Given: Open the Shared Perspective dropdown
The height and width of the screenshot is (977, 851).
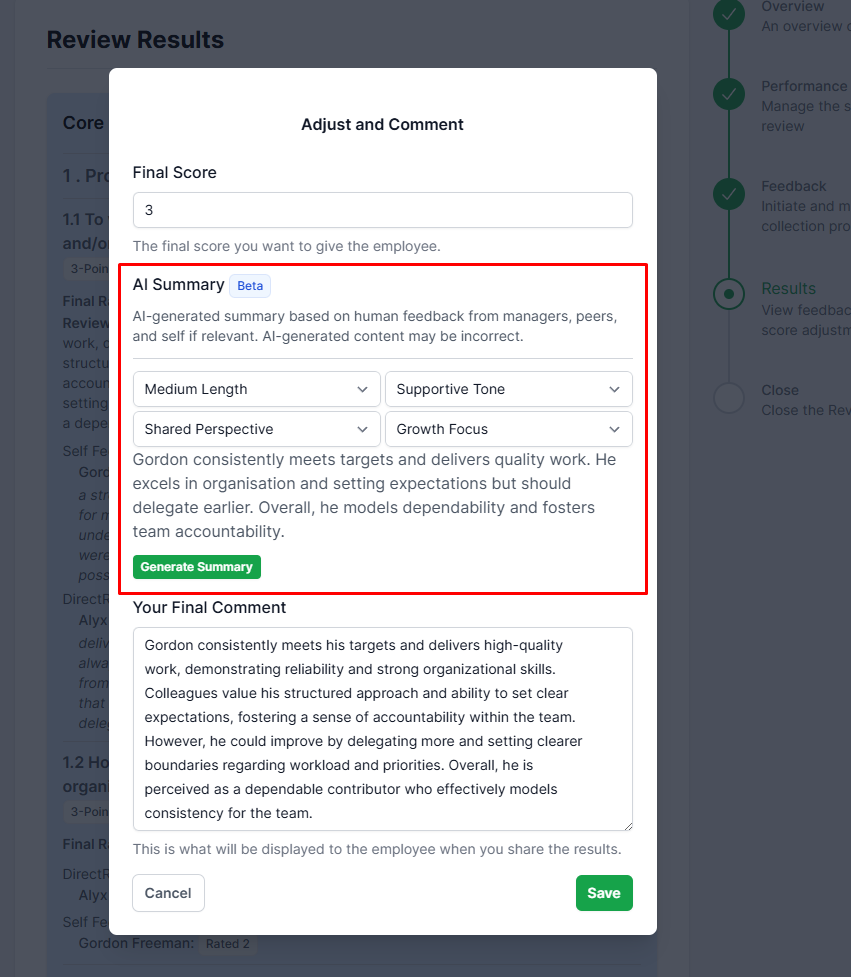Looking at the screenshot, I should tap(257, 429).
